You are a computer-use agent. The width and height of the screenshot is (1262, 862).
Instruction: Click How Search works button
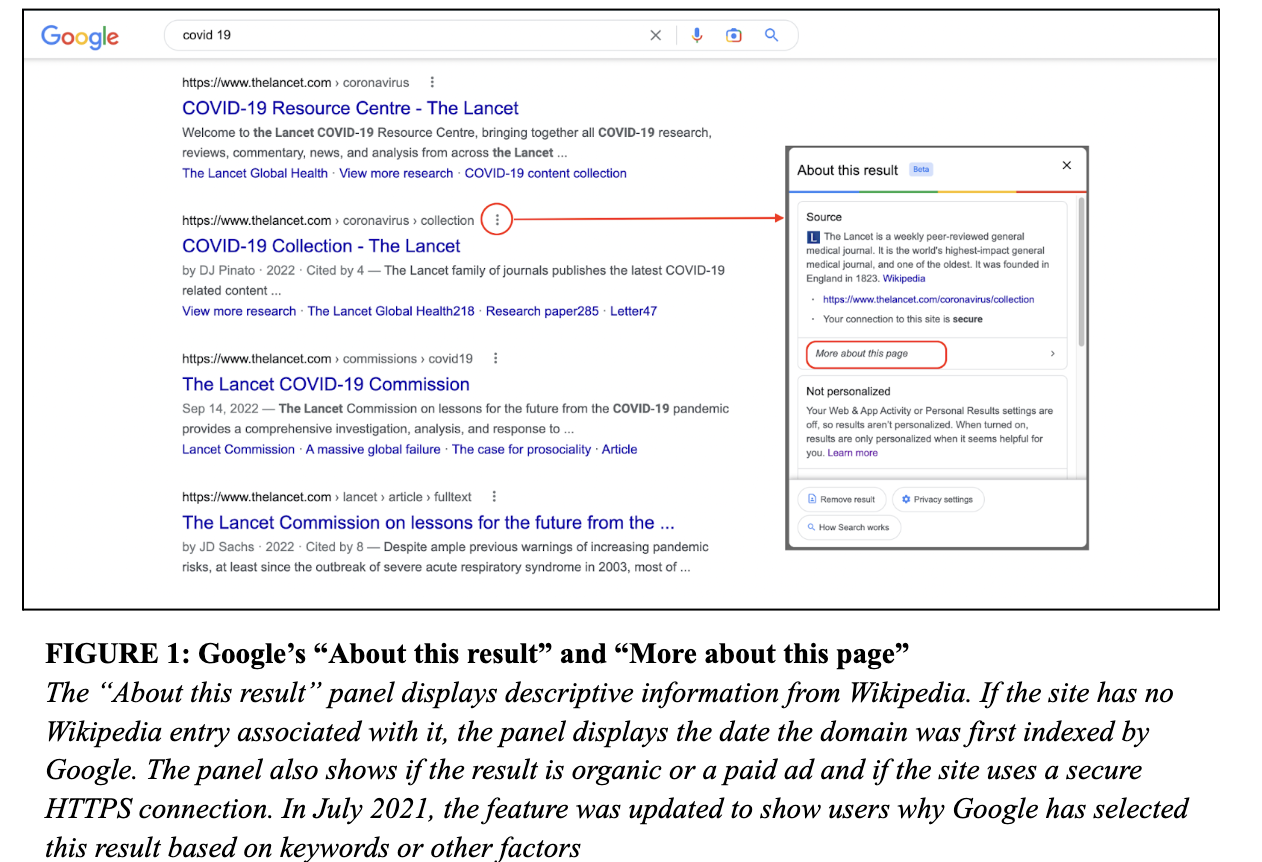(849, 527)
